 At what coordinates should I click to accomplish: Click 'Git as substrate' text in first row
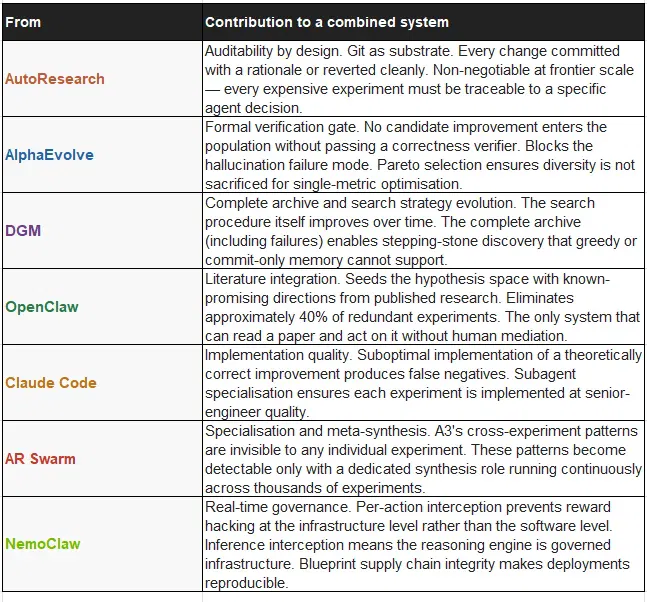click(x=400, y=51)
